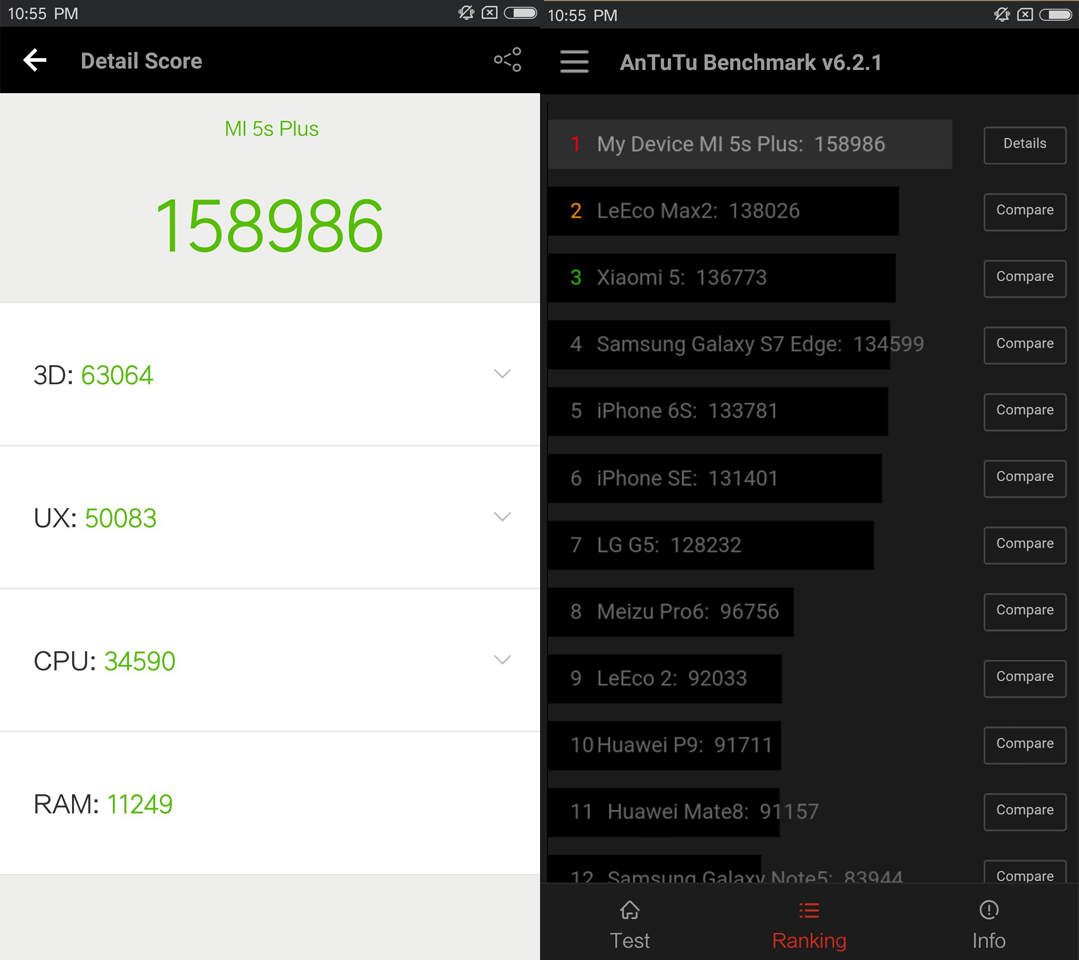Compare with iPhone SE
The width and height of the screenshot is (1079, 960).
click(x=1025, y=478)
